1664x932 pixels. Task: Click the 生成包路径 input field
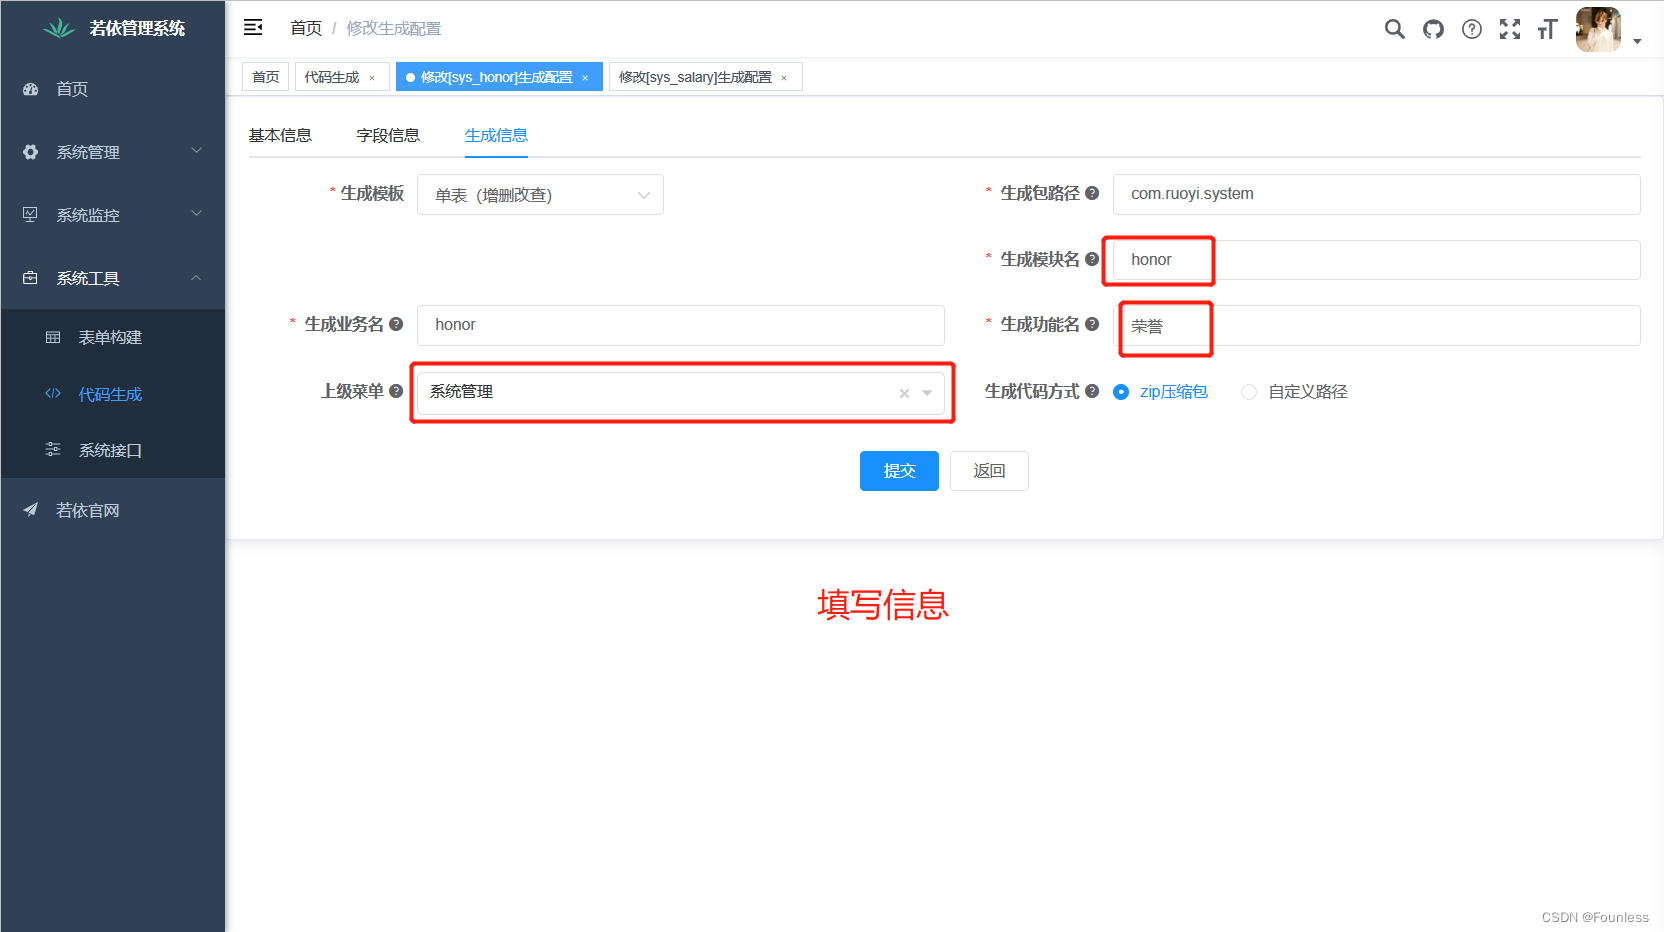pyautogui.click(x=1376, y=194)
